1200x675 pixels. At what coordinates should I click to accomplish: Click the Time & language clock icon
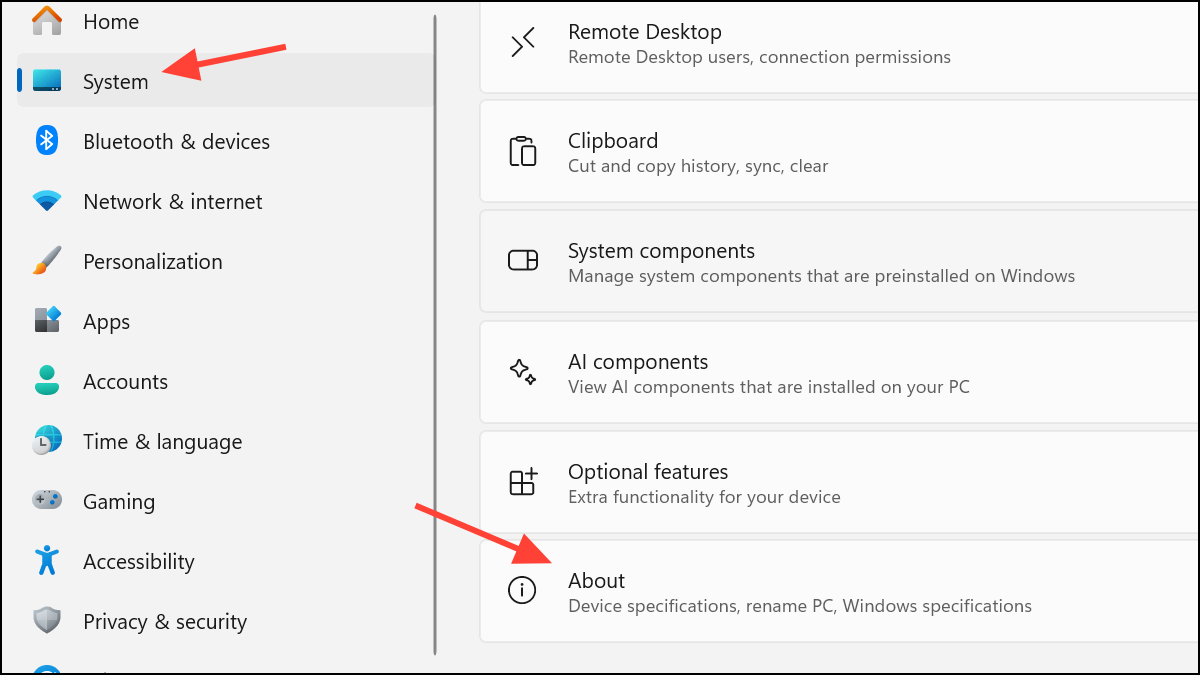46,441
